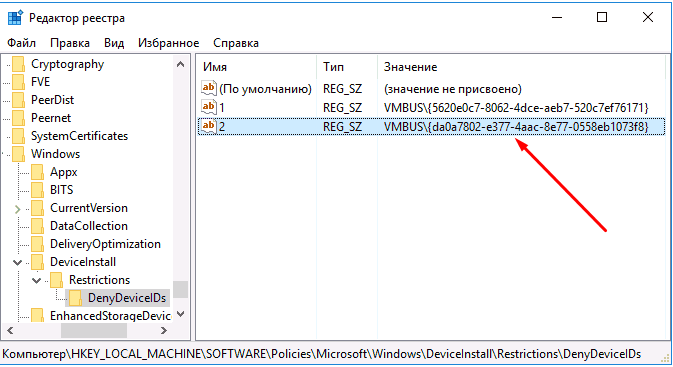Viewport: 673px width, 367px height.
Task: Open the Справка menu
Action: pos(236,43)
